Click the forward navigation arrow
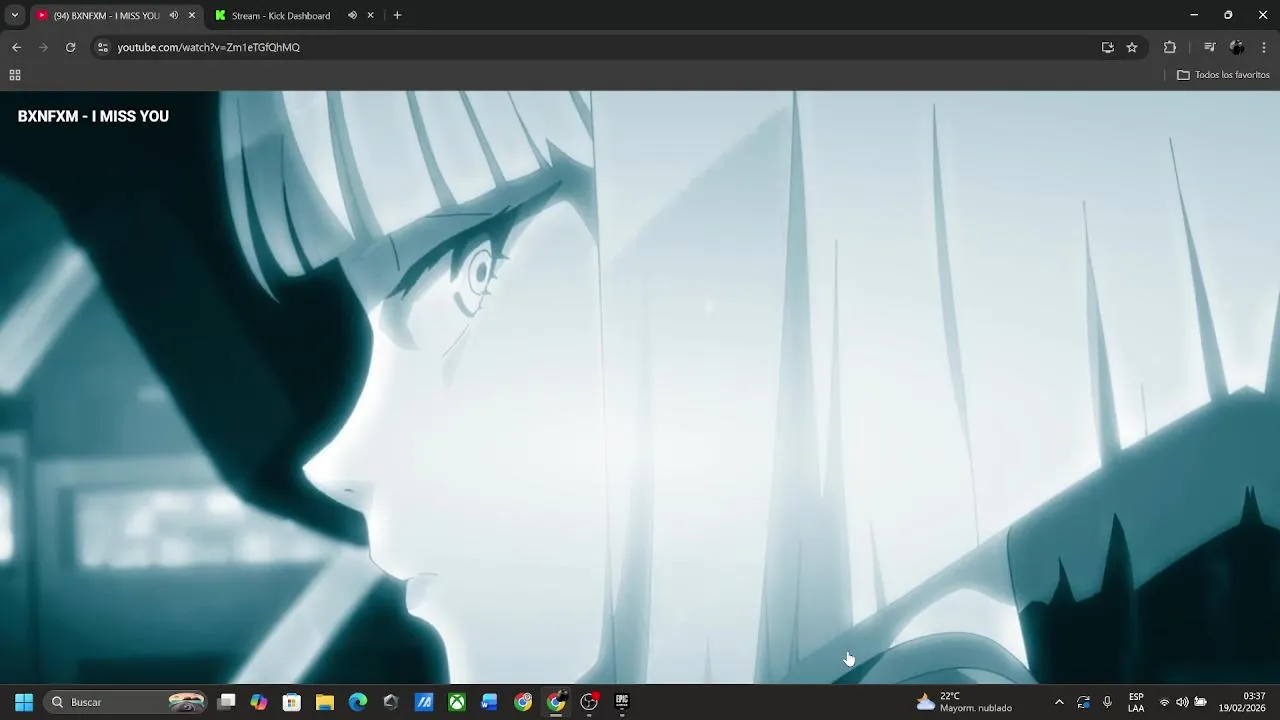The width and height of the screenshot is (1280, 720). 43,47
